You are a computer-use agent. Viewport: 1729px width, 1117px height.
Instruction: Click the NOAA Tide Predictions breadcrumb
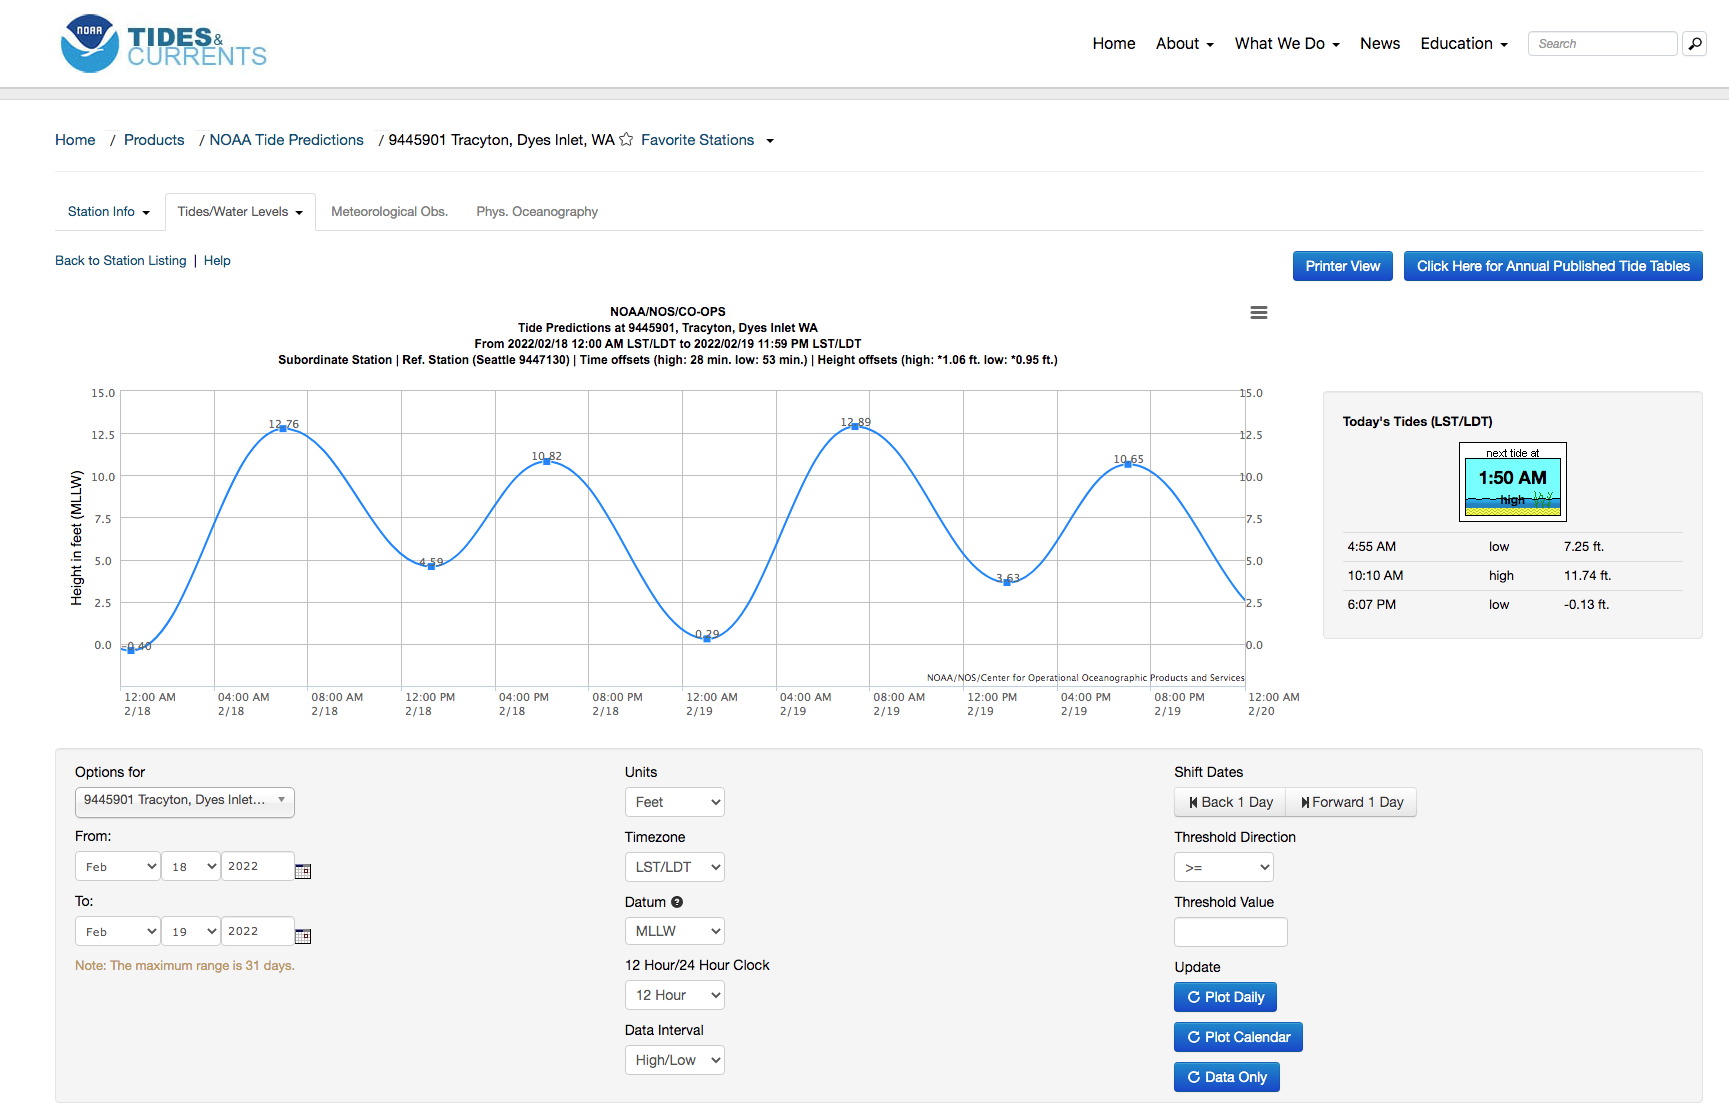(286, 140)
